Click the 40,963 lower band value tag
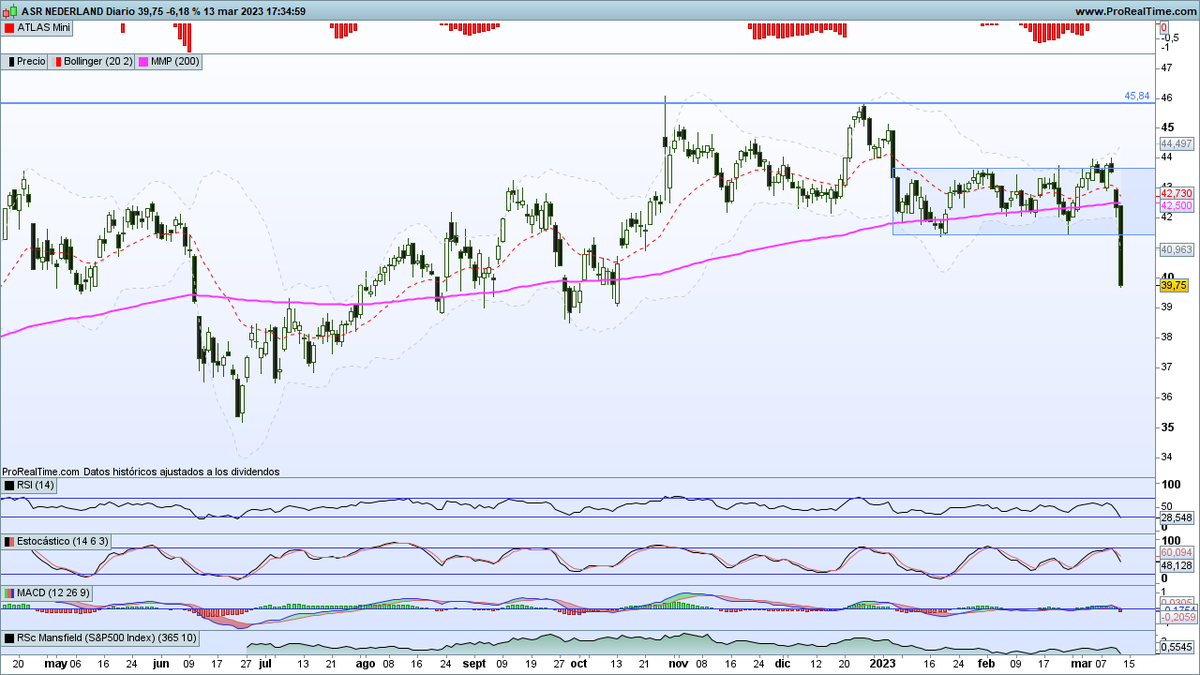This screenshot has width=1200, height=675. 1177,248
